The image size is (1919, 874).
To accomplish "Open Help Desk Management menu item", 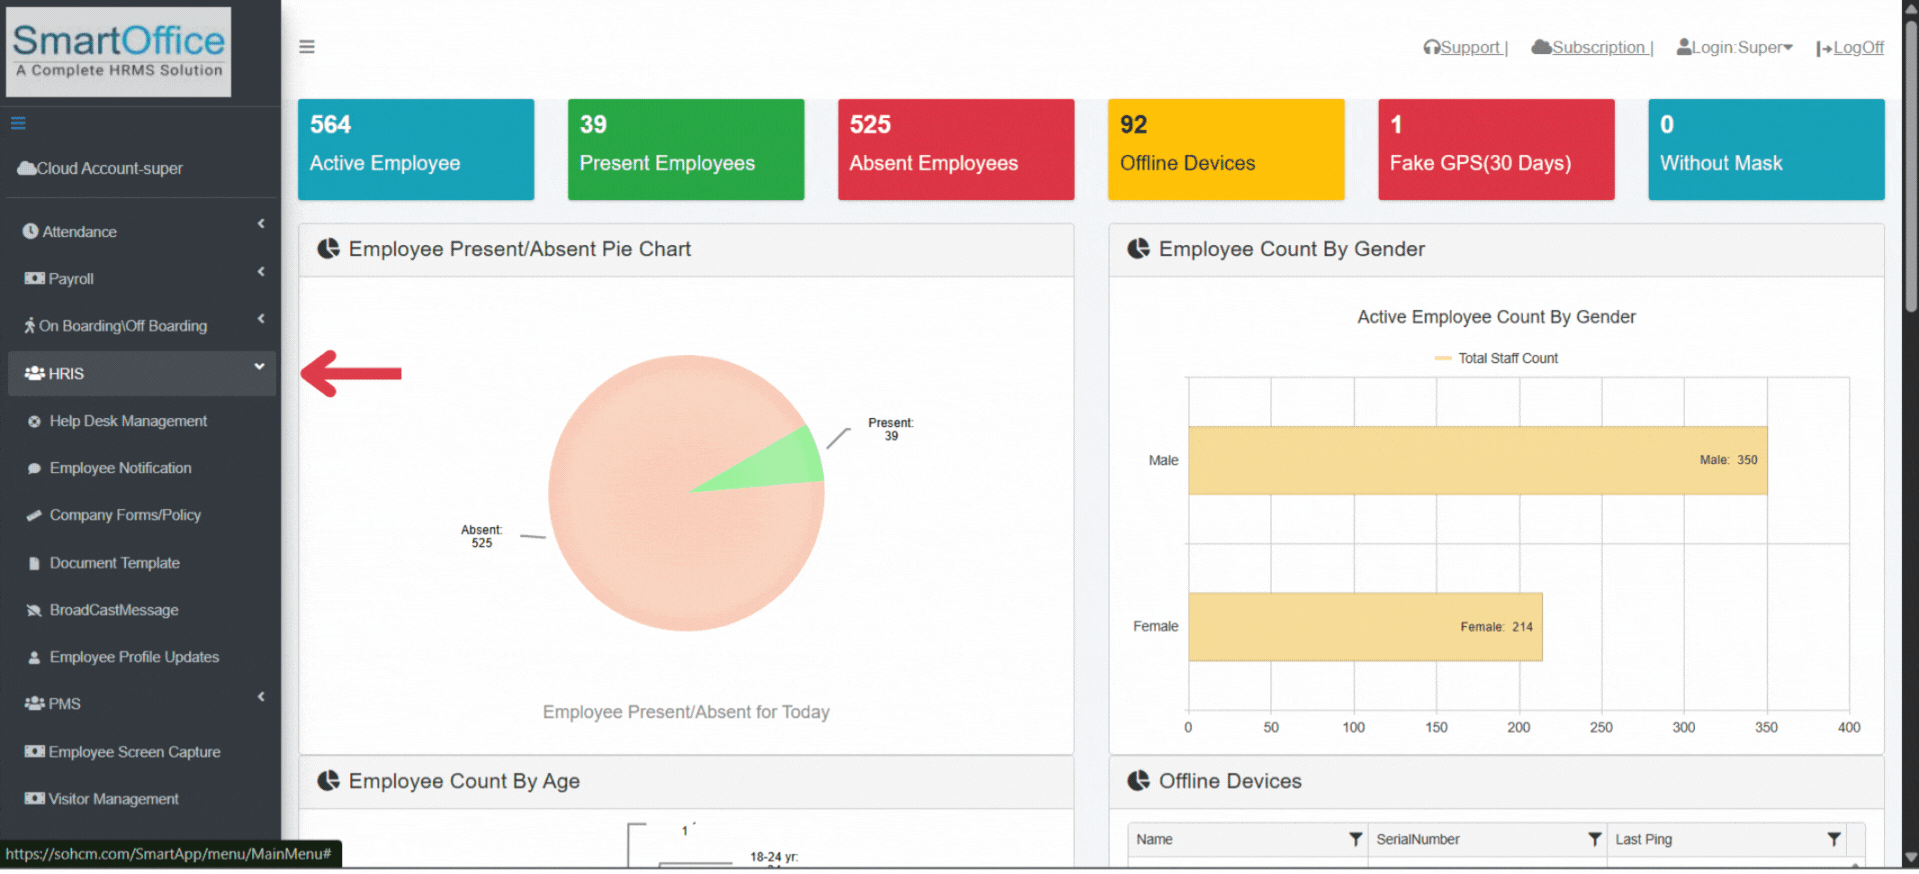I will click(x=128, y=421).
